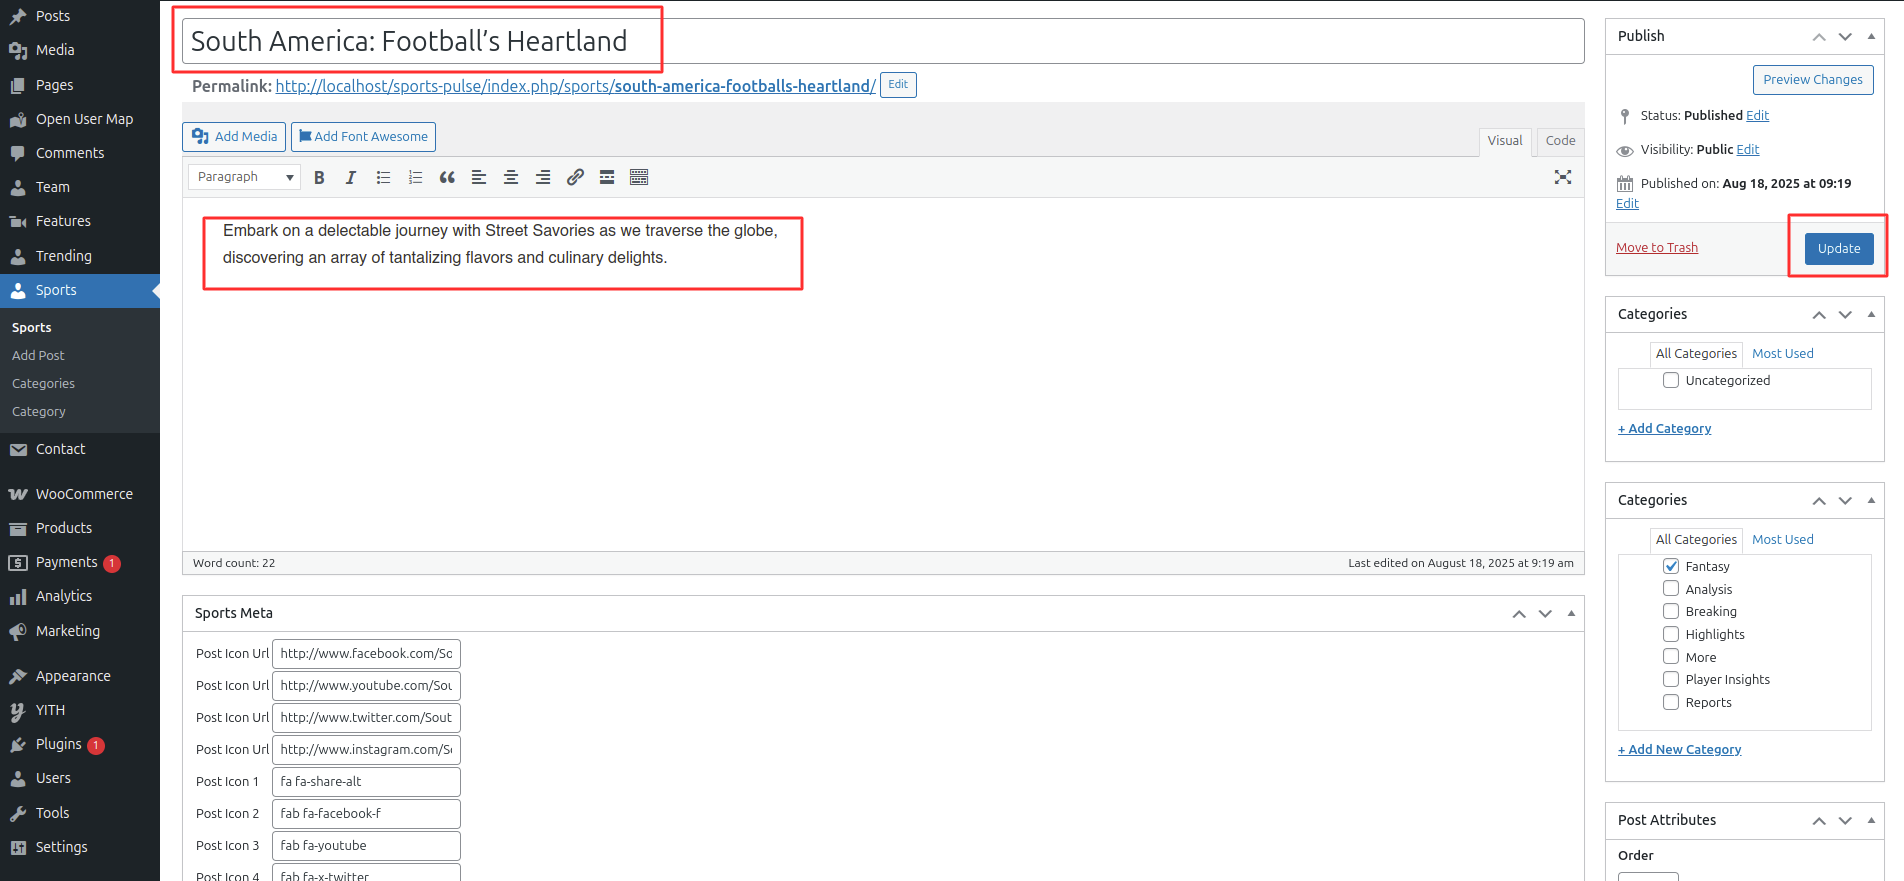The height and width of the screenshot is (881, 1904).
Task: Apply italic formatting to text
Action: click(x=351, y=177)
